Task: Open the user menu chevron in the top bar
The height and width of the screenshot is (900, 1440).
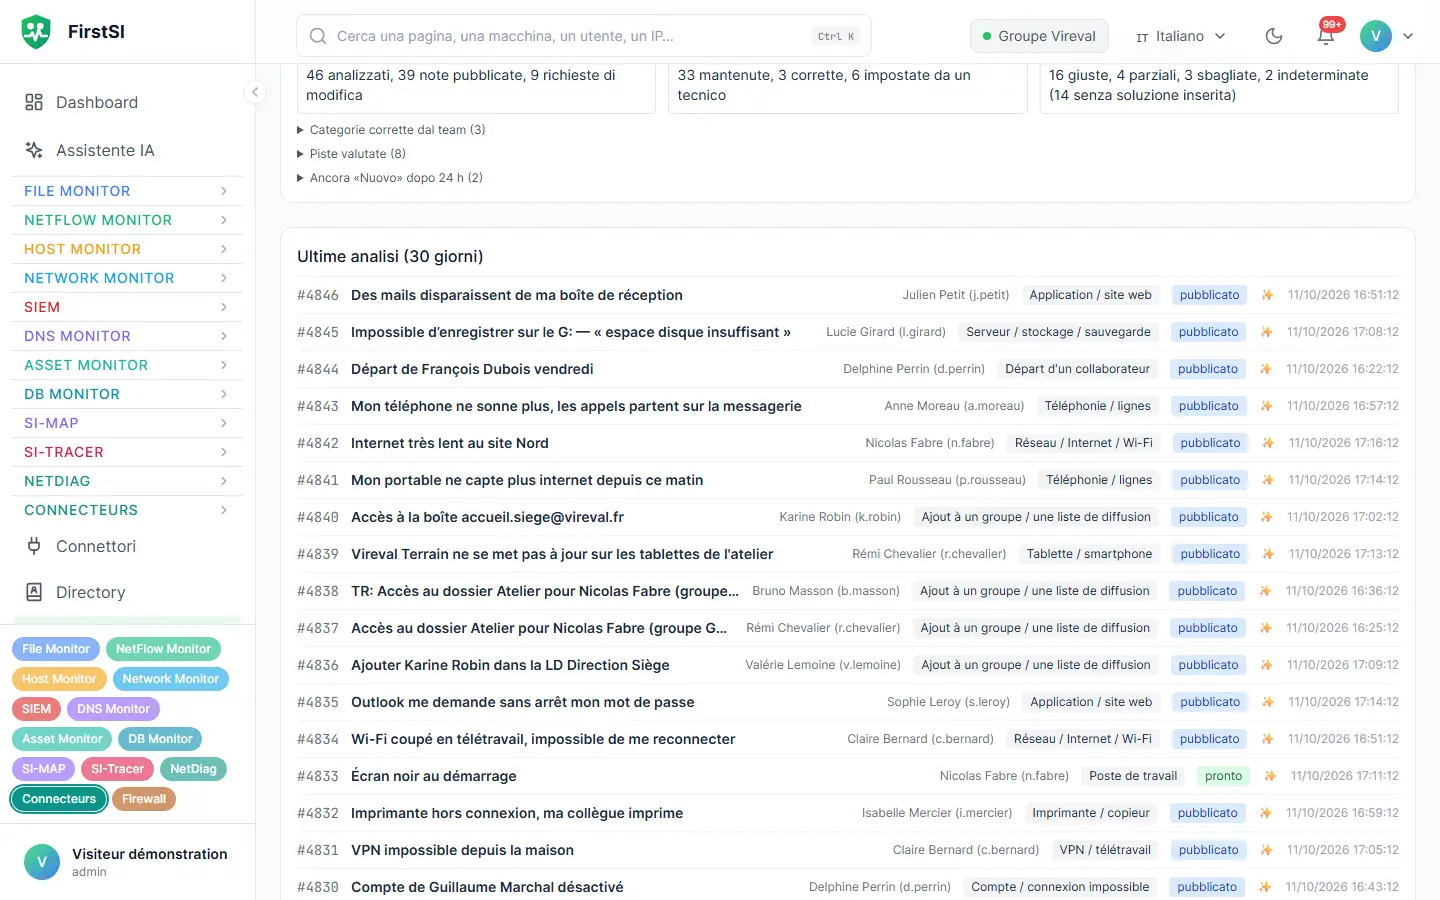Action: click(1408, 36)
